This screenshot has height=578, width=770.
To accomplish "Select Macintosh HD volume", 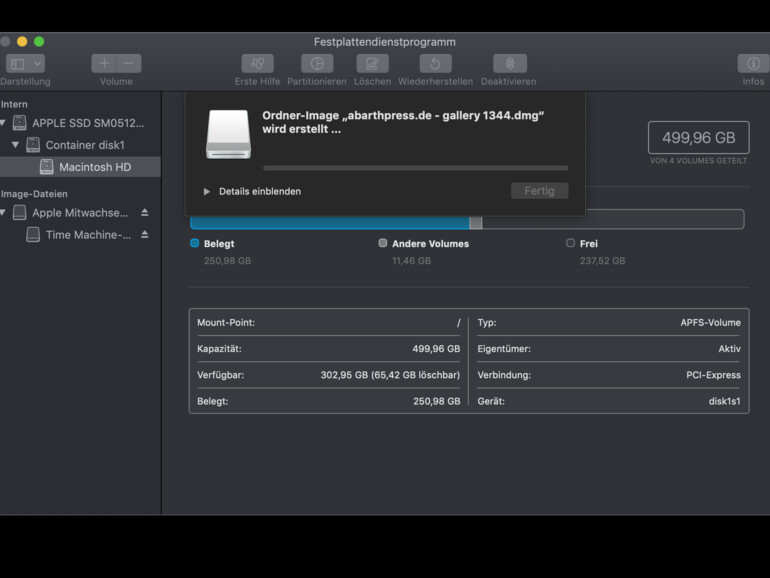I will point(80,167).
